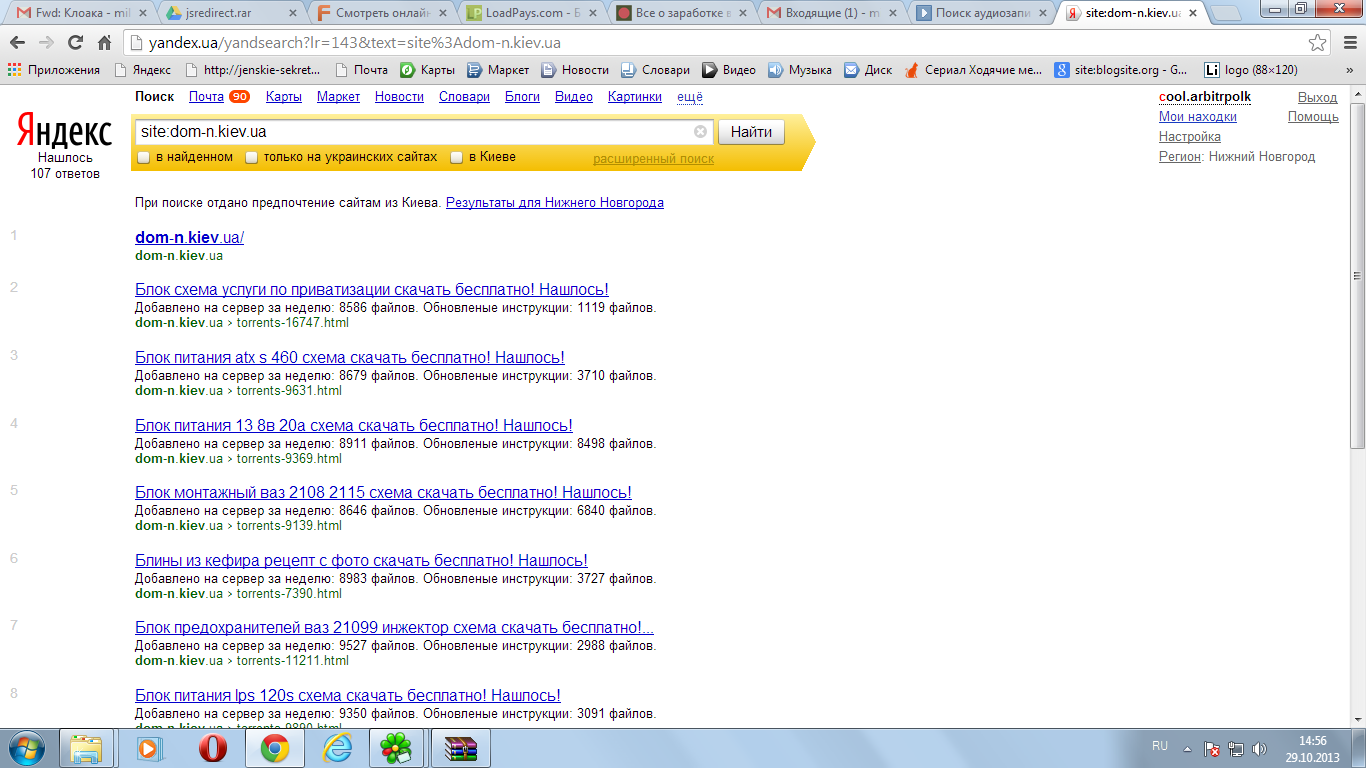The height and width of the screenshot is (768, 1366).
Task: Click the browser forward arrow
Action: tap(46, 43)
